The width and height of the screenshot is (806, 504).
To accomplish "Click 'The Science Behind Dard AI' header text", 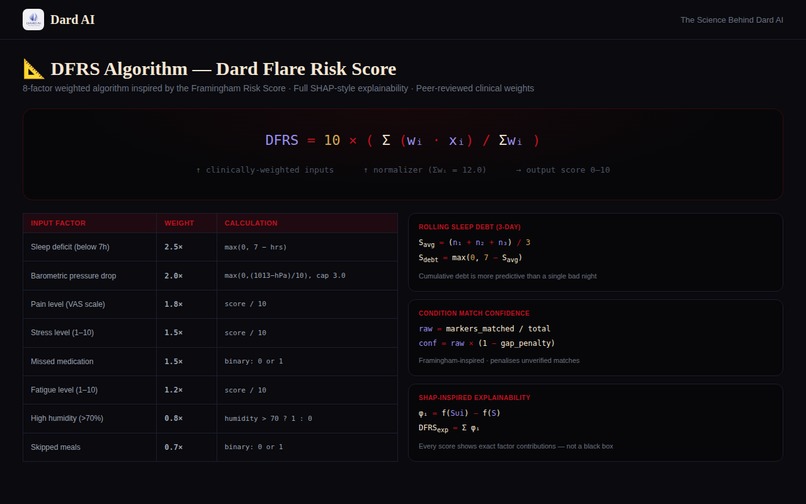I will coord(731,20).
